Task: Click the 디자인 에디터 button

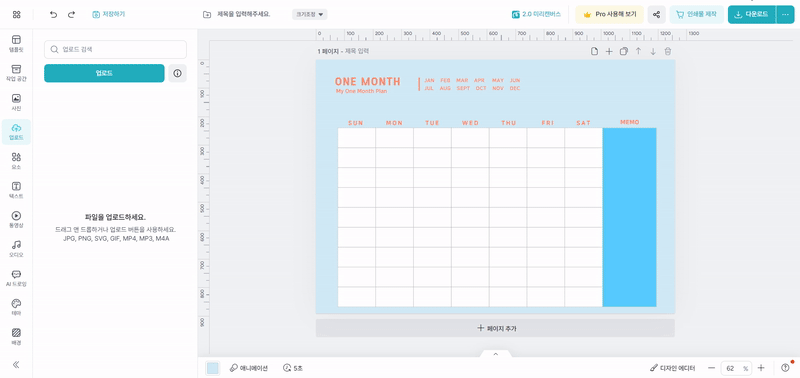Action: [x=672, y=368]
